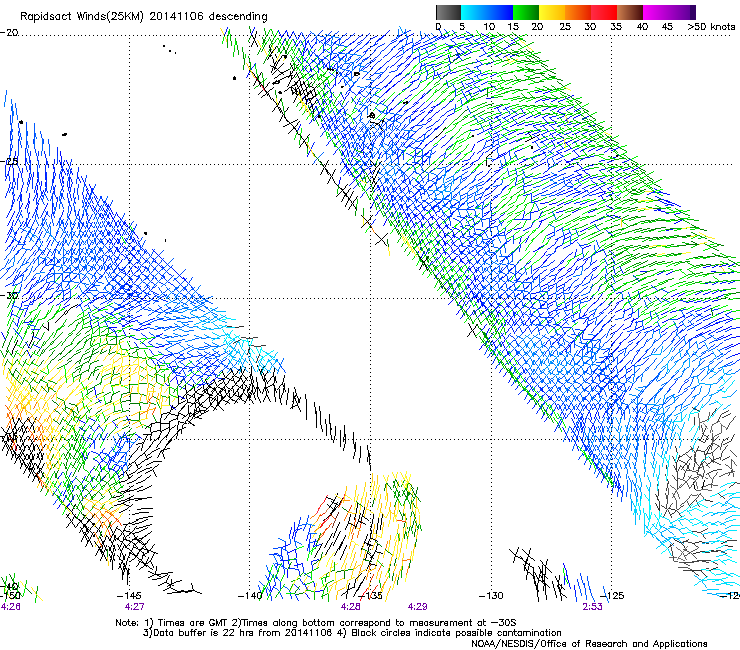Click the gray 0-5 knots color swatch
This screenshot has height=650, width=740.
[x=448, y=12]
